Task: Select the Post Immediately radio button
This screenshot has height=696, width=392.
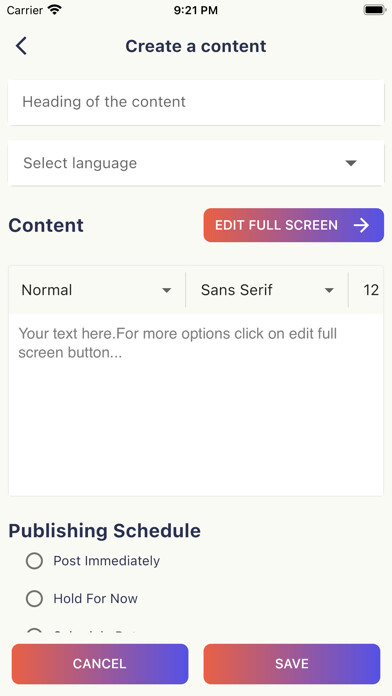Action: pos(34,561)
